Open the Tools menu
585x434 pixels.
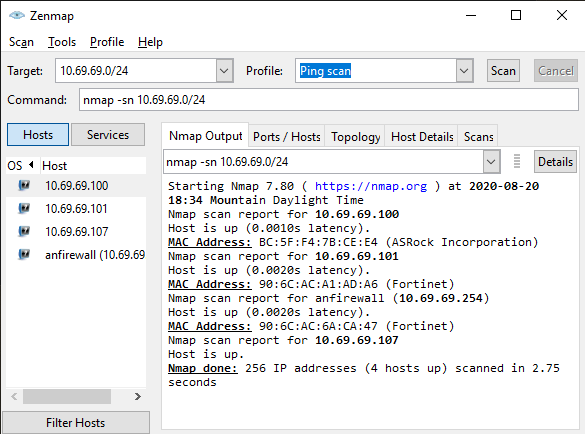pyautogui.click(x=62, y=42)
